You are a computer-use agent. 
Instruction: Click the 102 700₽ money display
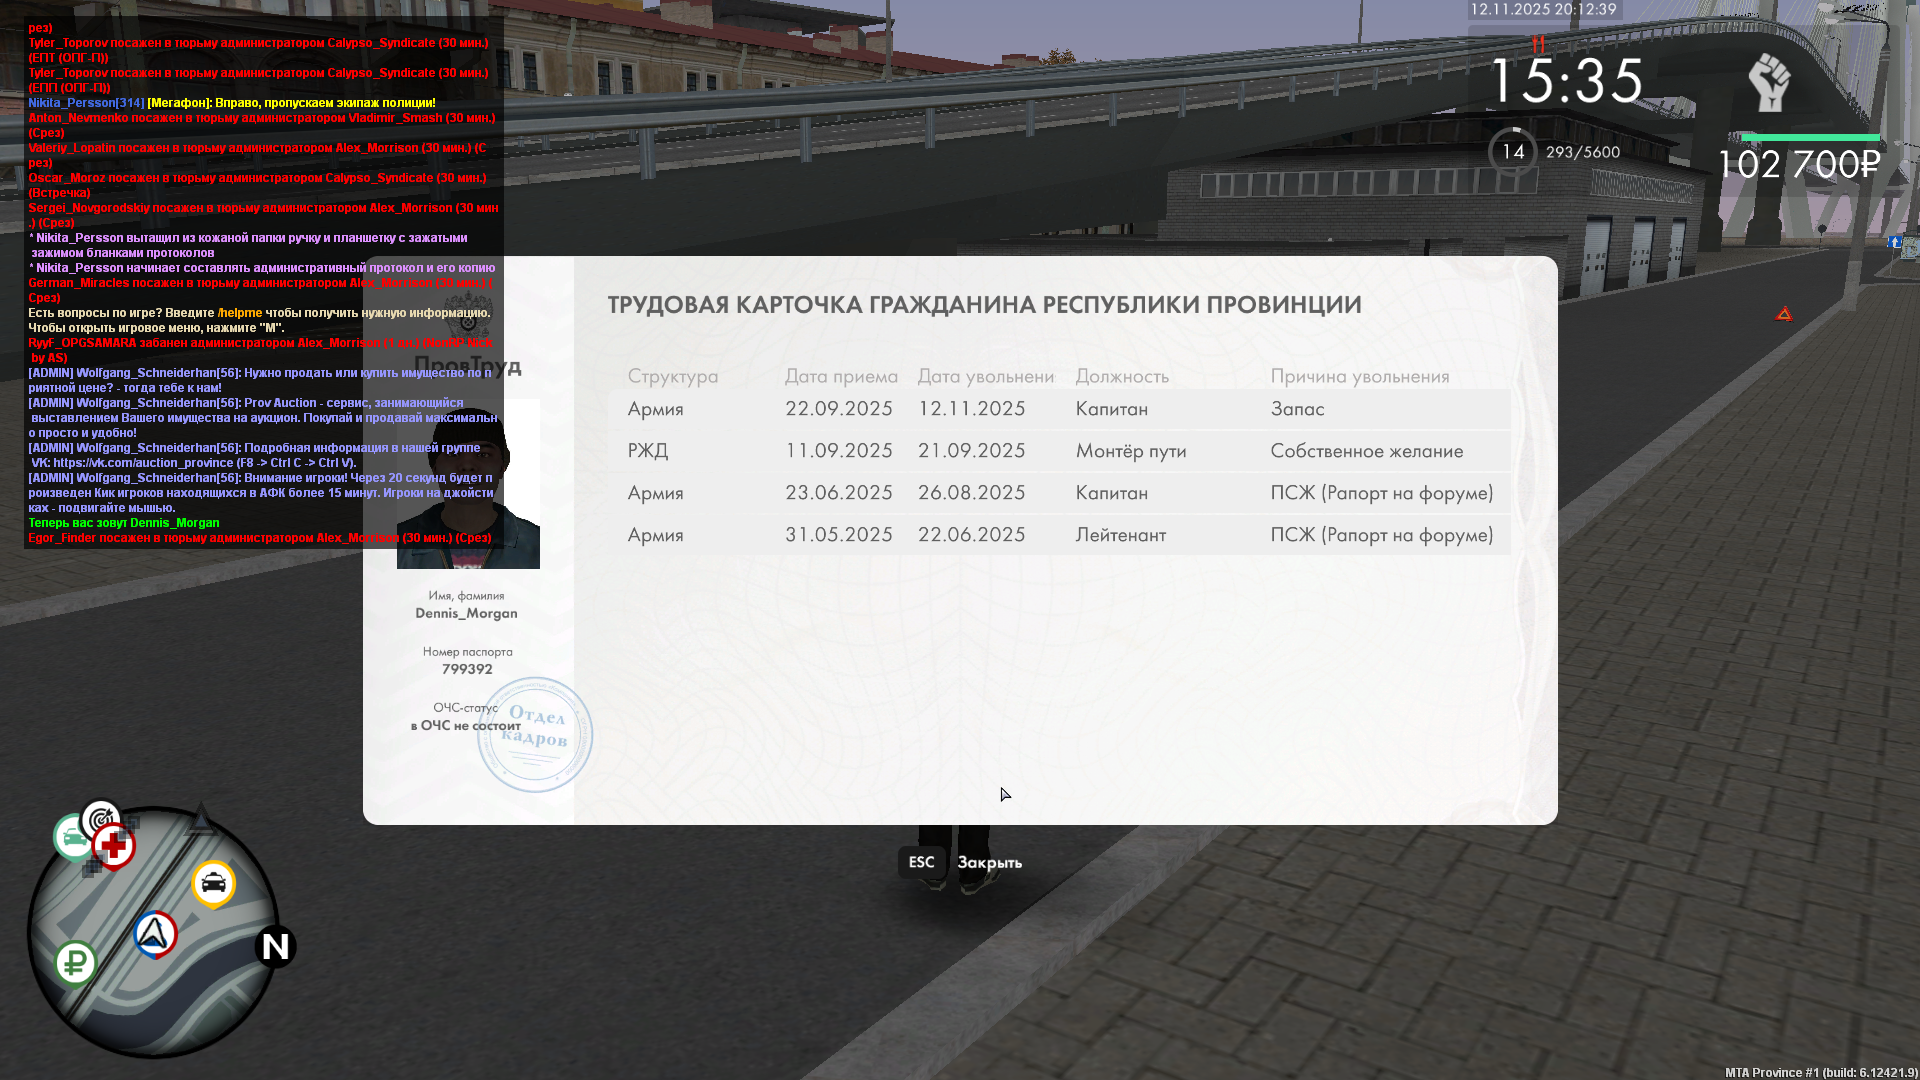click(x=1798, y=165)
